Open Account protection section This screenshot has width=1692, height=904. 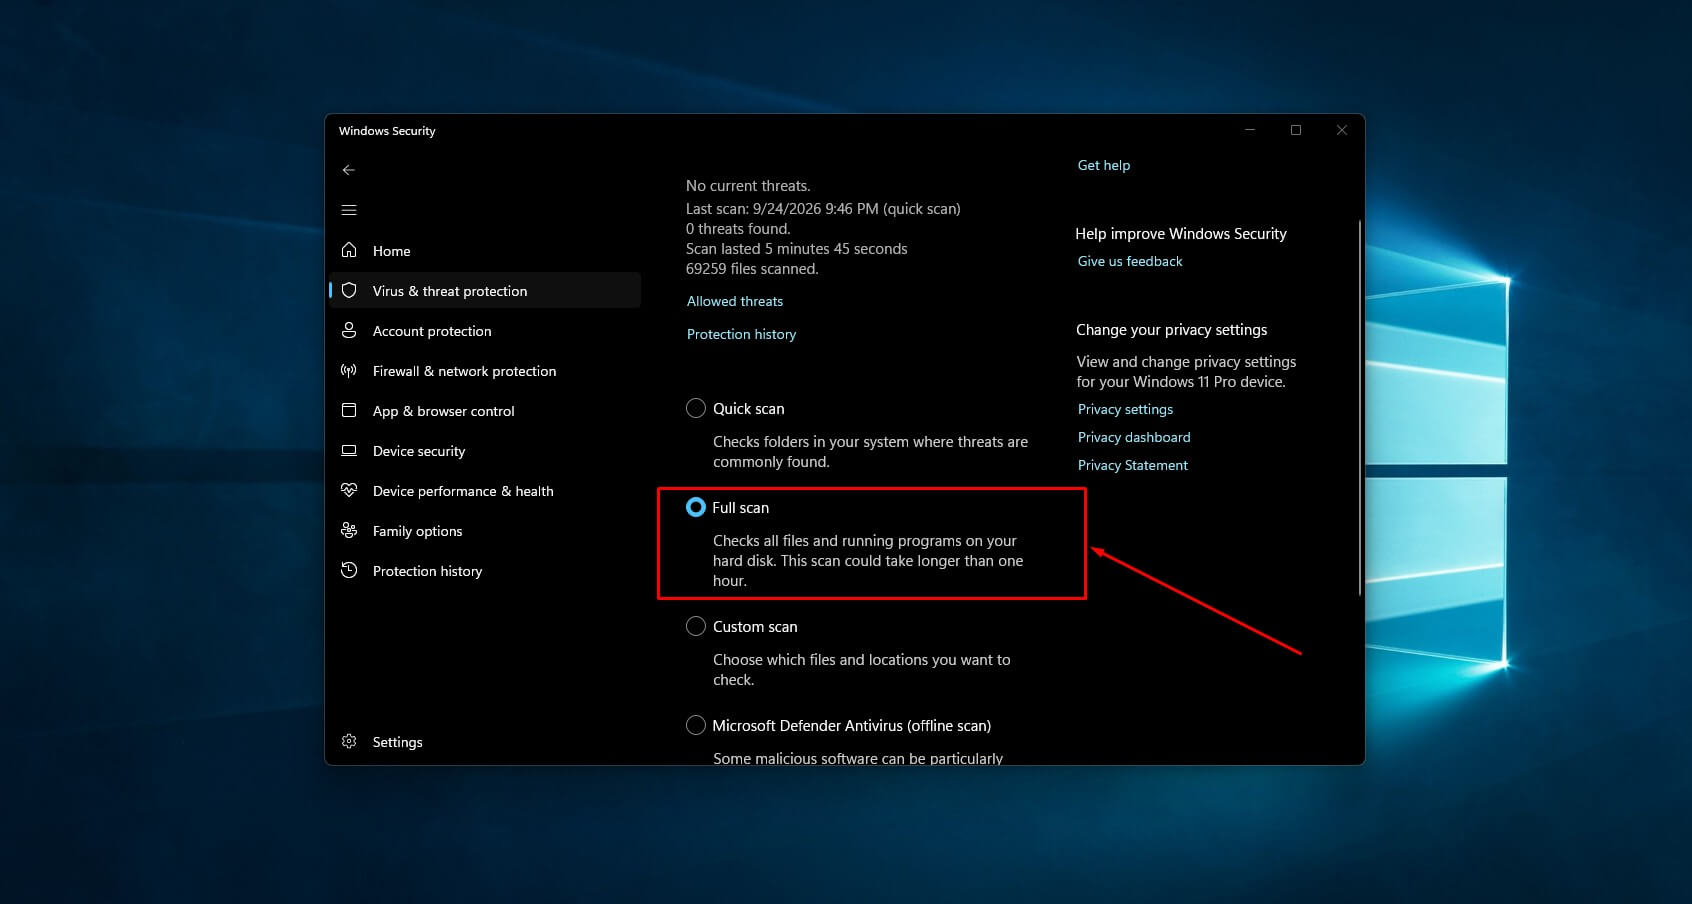pyautogui.click(x=485, y=330)
